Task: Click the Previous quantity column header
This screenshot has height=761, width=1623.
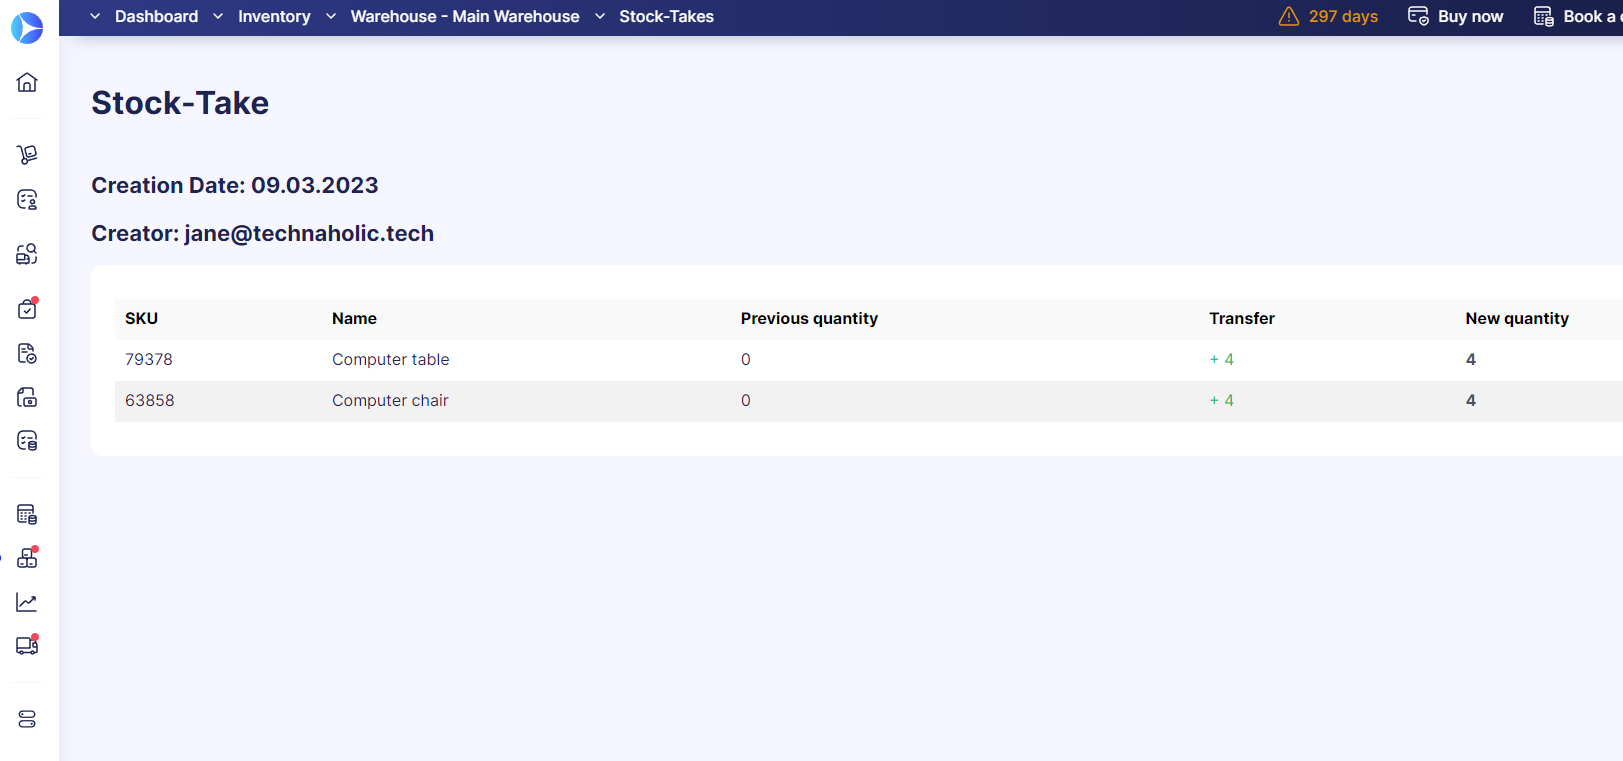Action: point(809,318)
